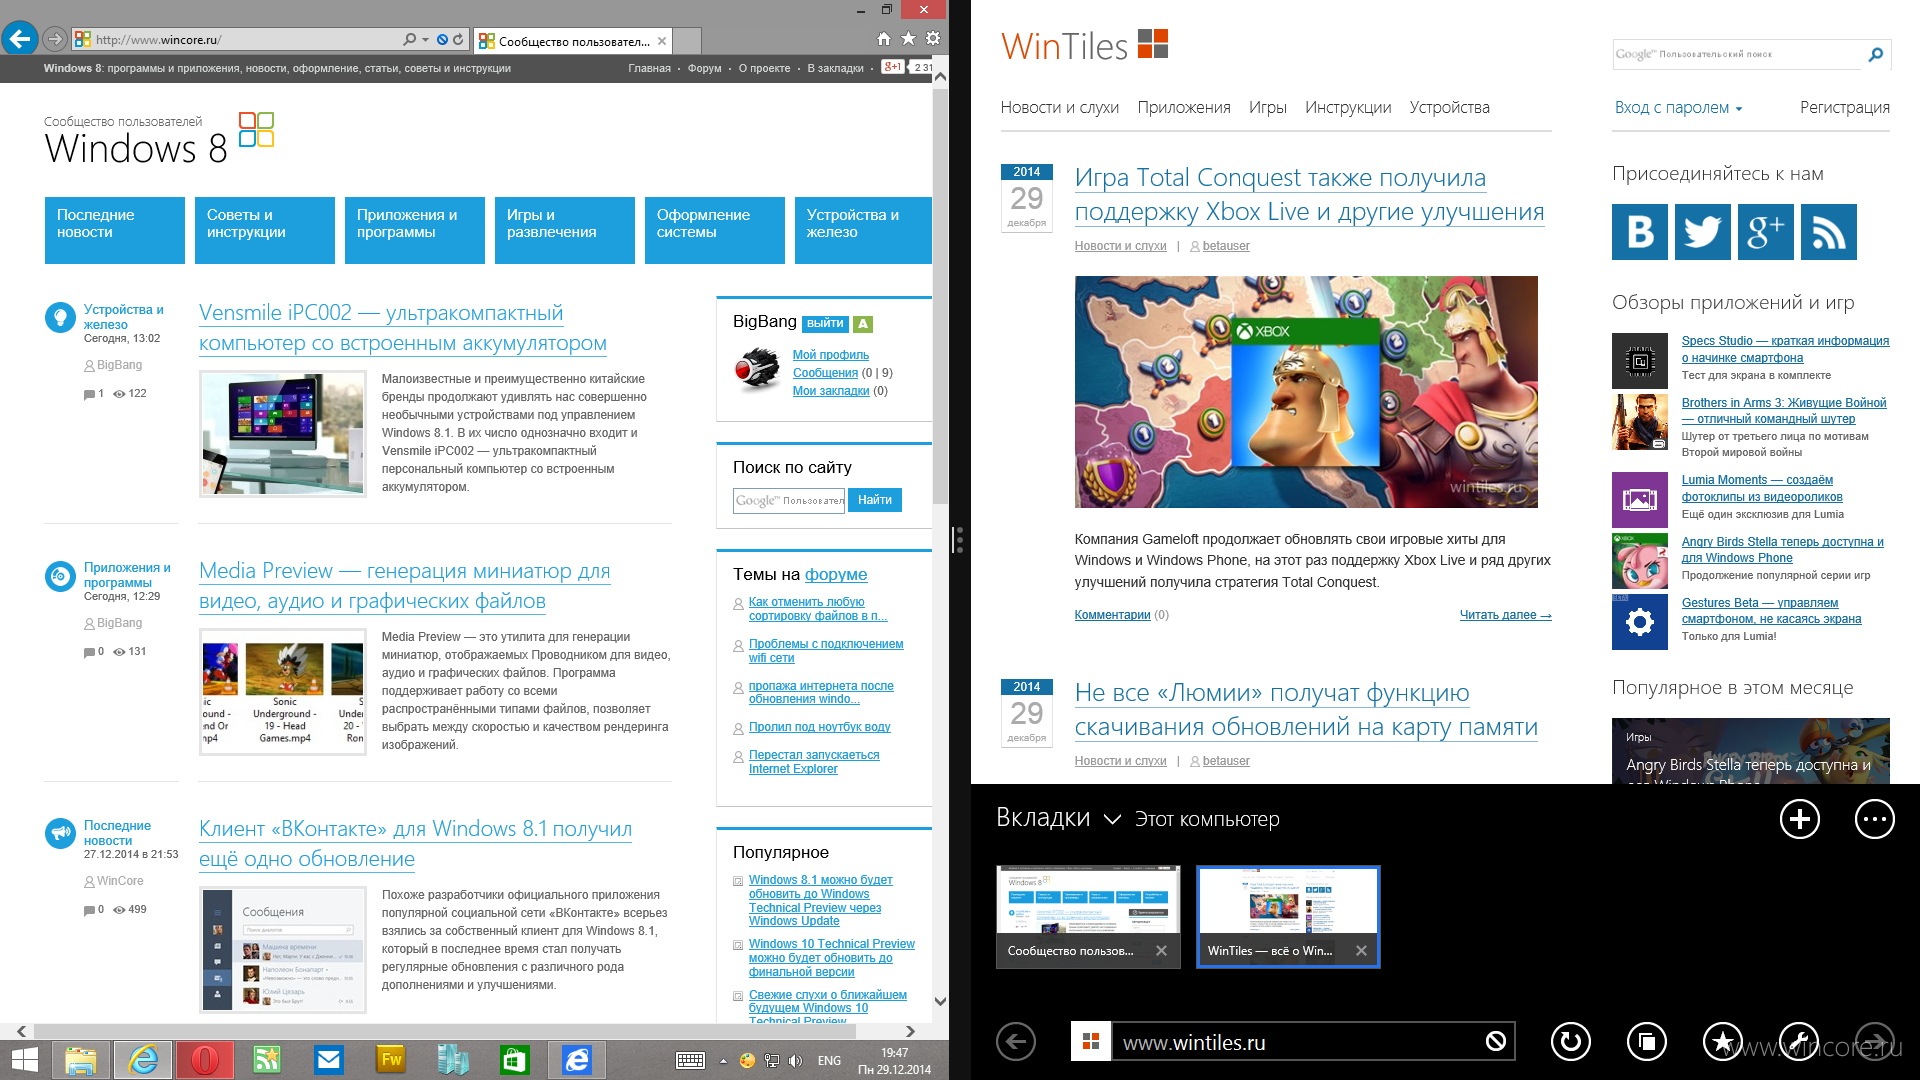The image size is (1920, 1080).
Task: Open the VKontakte icon under Присоединяйтесь к нам
Action: tap(1640, 232)
